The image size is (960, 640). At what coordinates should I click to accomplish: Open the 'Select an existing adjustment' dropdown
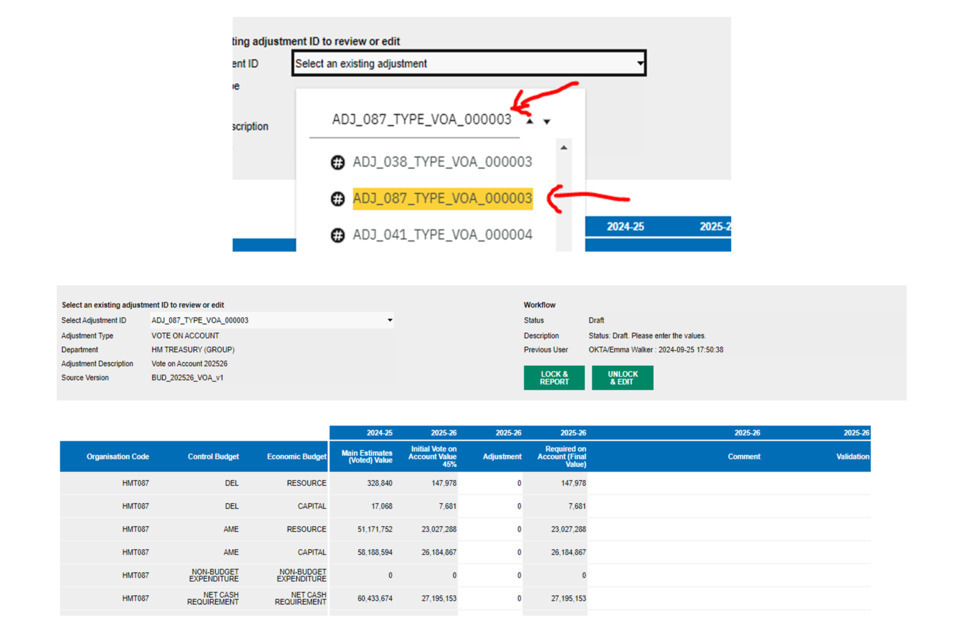pos(468,63)
